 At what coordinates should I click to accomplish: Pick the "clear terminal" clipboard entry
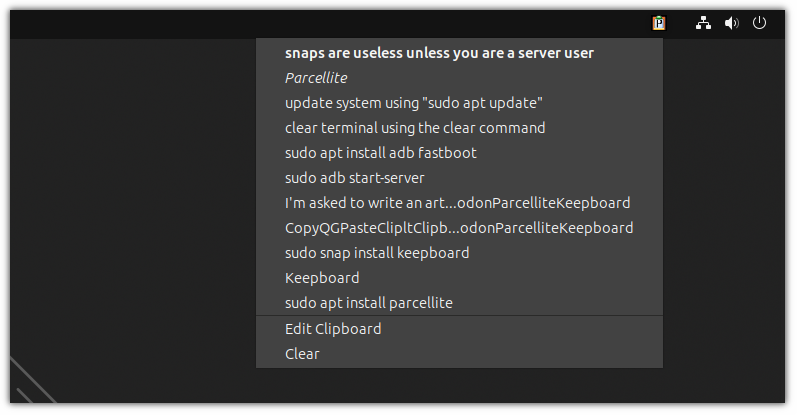click(415, 127)
